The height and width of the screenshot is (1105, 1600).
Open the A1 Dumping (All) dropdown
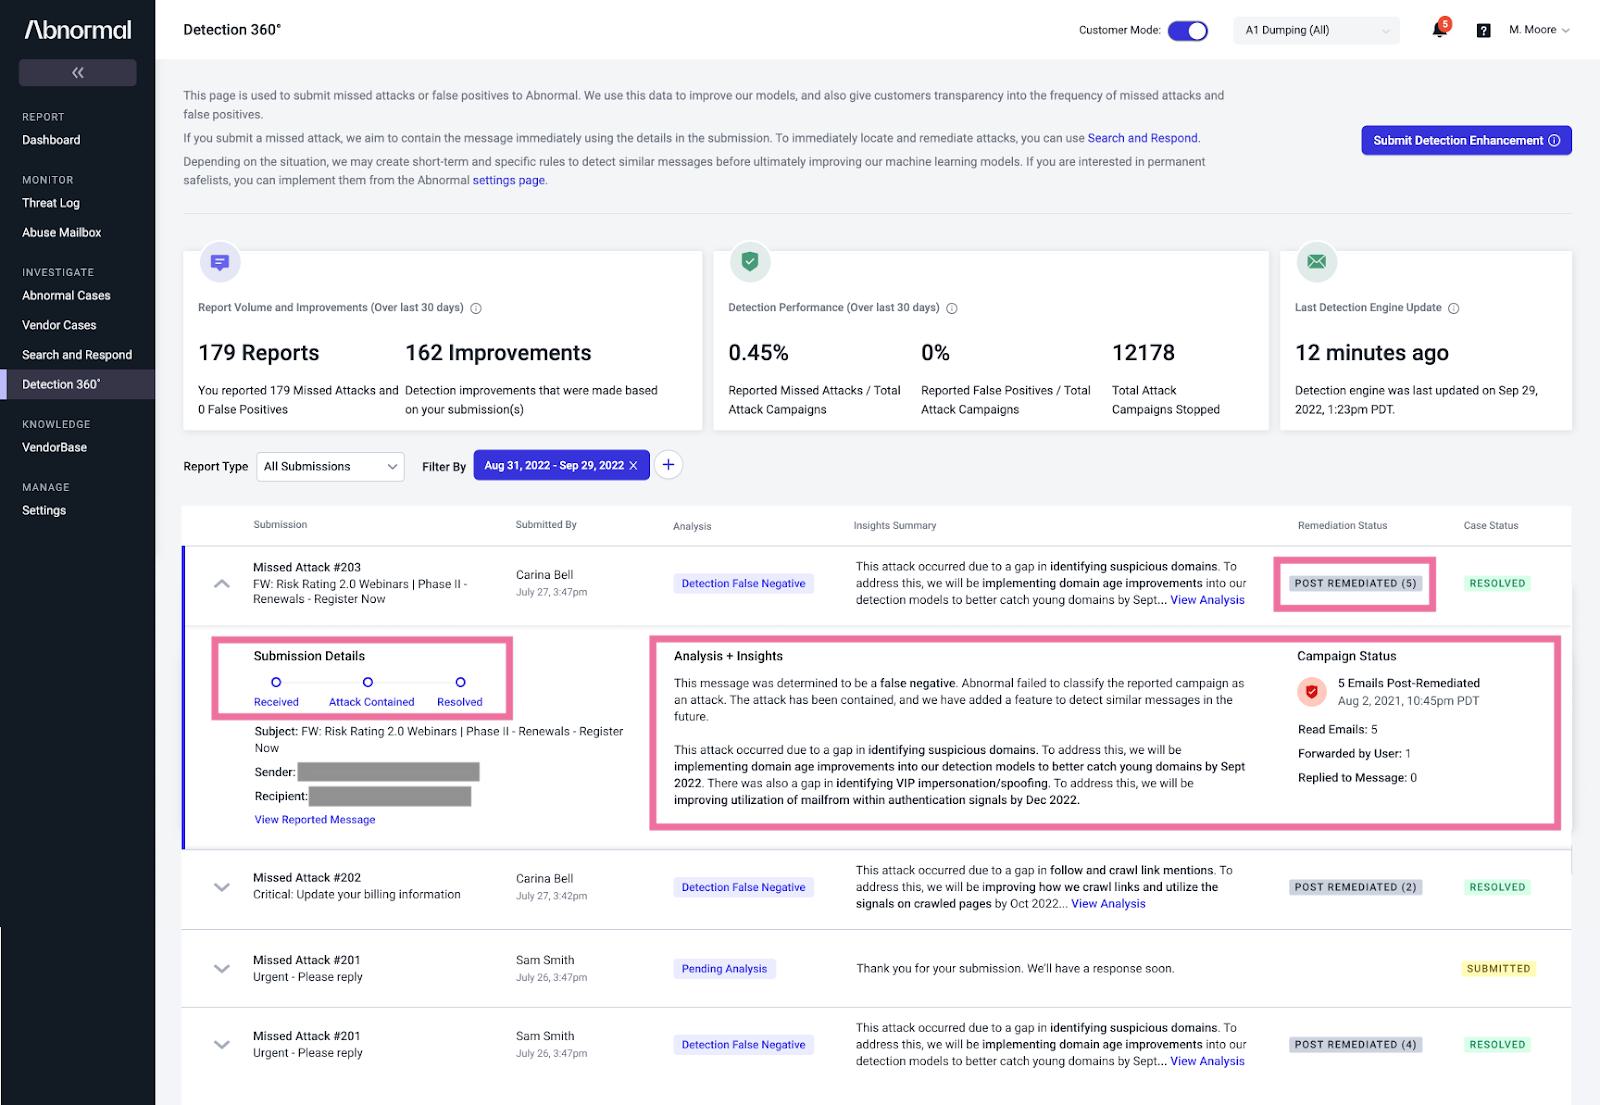[1317, 30]
